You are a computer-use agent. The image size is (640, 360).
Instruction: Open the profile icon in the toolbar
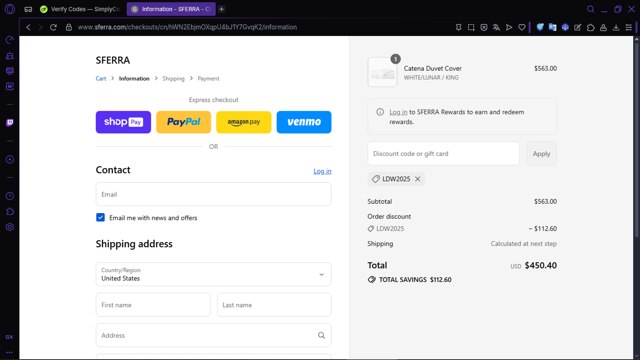coord(603,27)
